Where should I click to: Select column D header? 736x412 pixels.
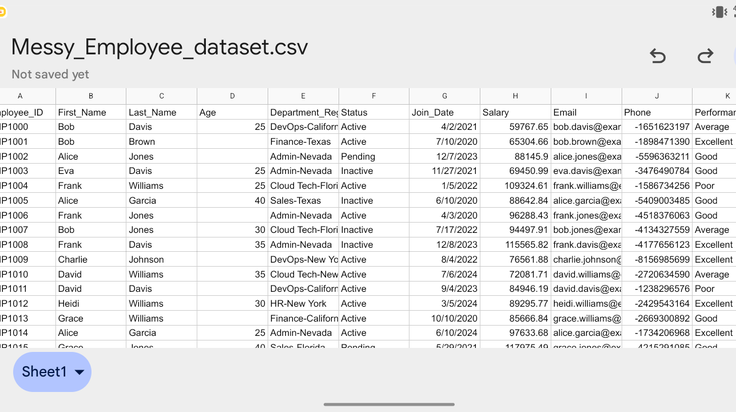point(232,96)
